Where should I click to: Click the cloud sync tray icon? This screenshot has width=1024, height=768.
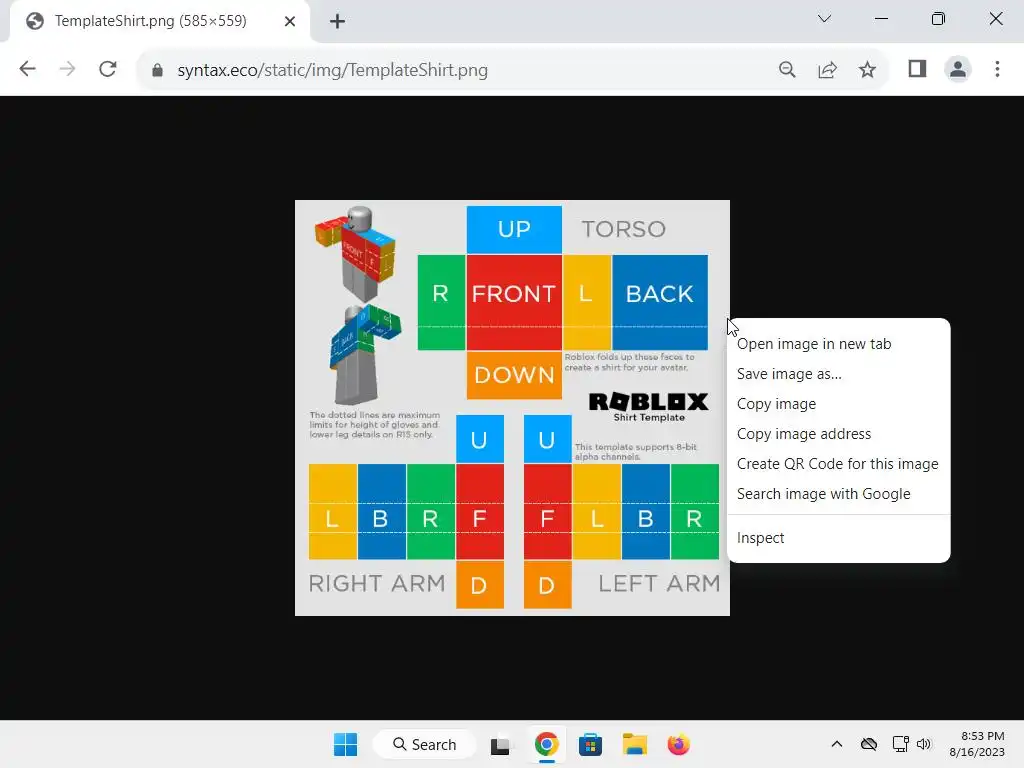(x=869, y=744)
